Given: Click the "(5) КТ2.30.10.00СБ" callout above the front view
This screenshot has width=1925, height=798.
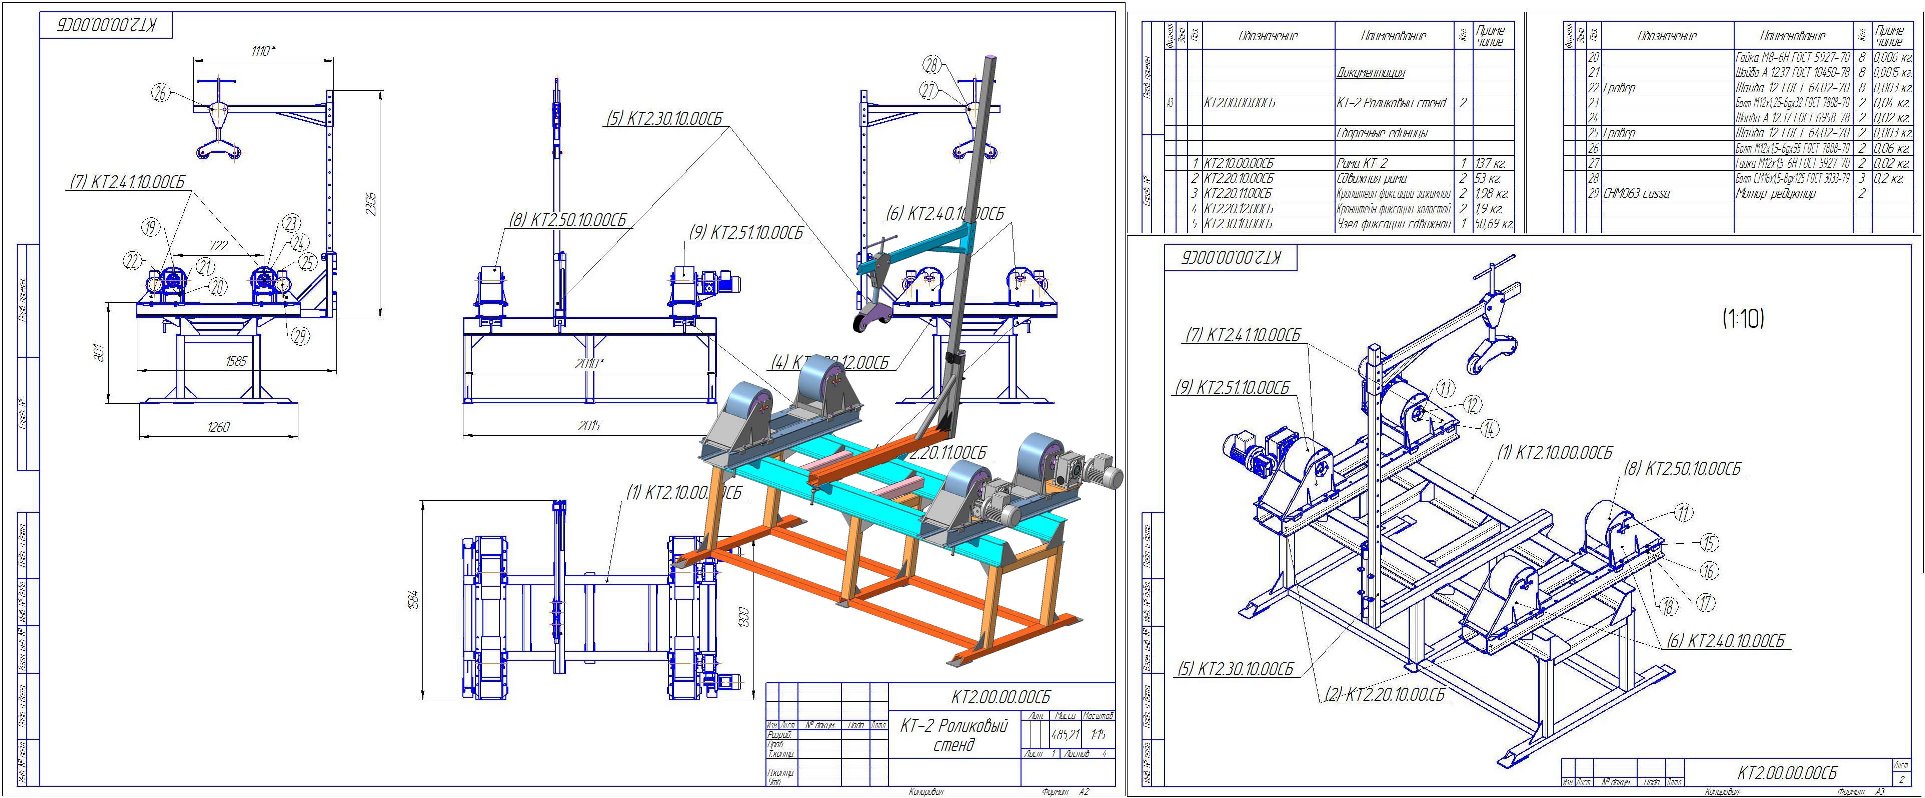Looking at the screenshot, I should tap(663, 118).
